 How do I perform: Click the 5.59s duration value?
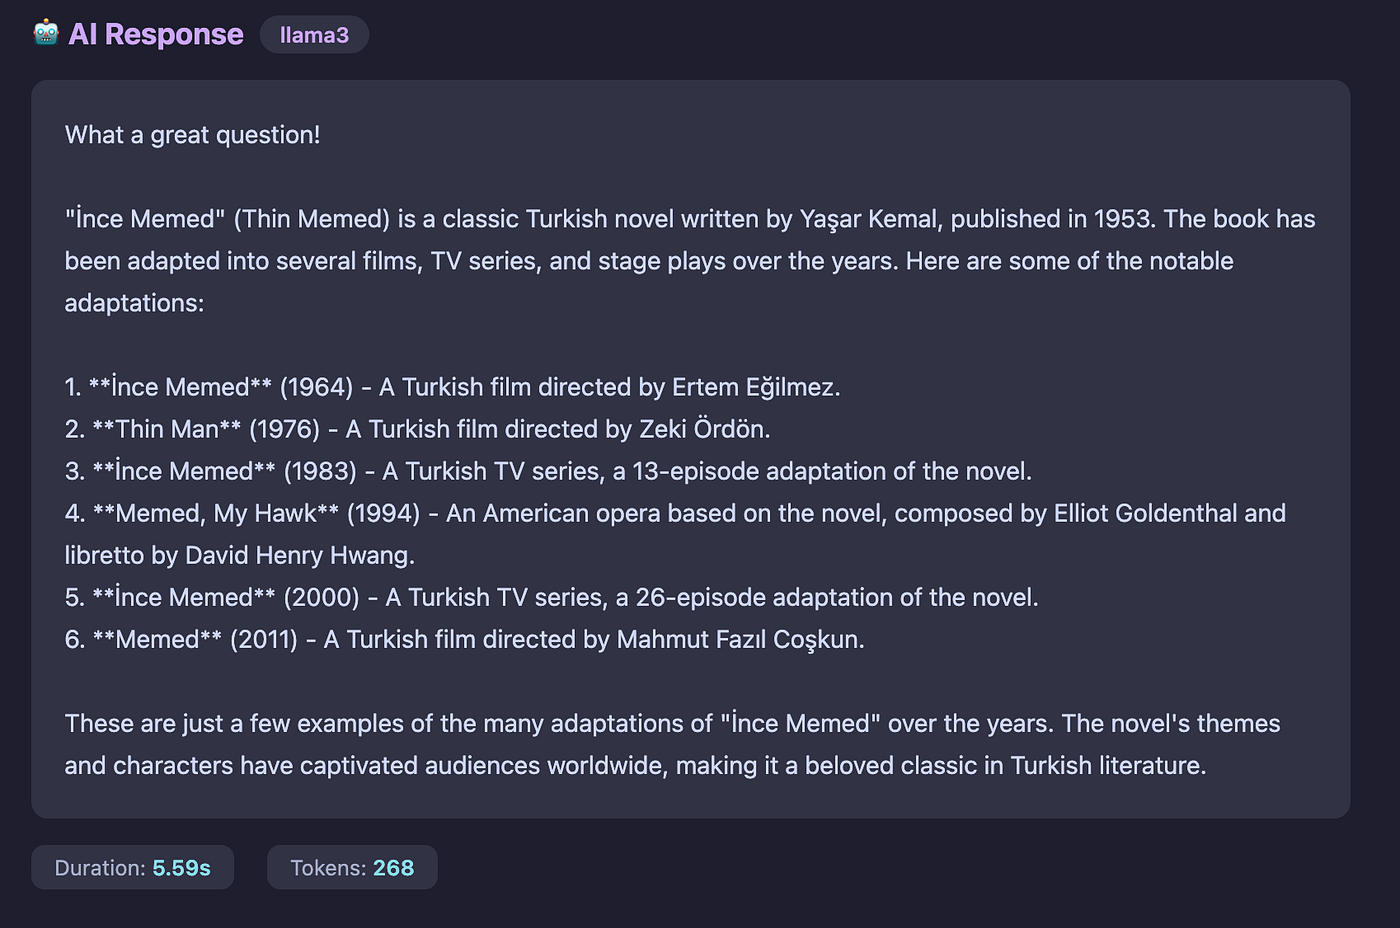tap(181, 867)
